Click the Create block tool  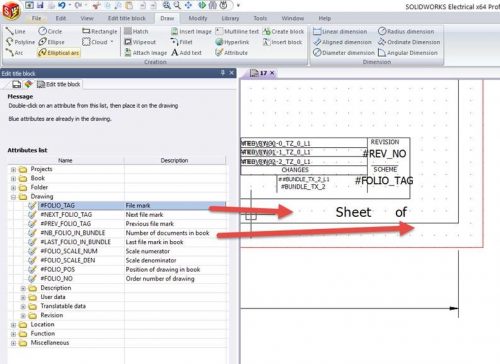(x=283, y=31)
